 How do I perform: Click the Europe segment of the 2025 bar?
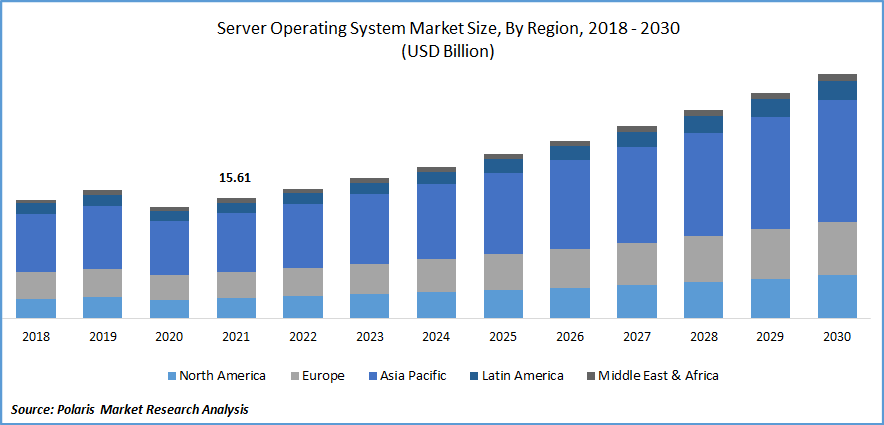503,272
